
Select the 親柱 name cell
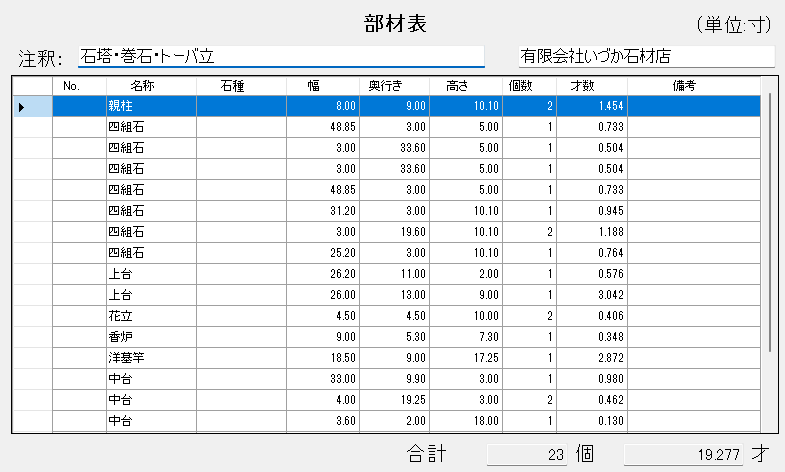pyautogui.click(x=151, y=106)
